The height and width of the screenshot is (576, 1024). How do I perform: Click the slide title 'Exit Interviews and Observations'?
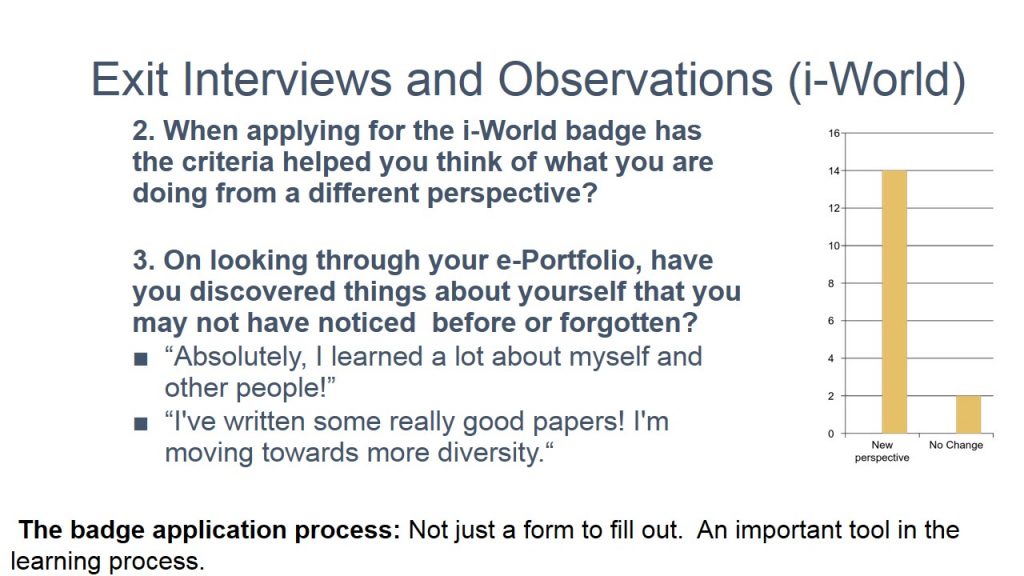(x=528, y=80)
